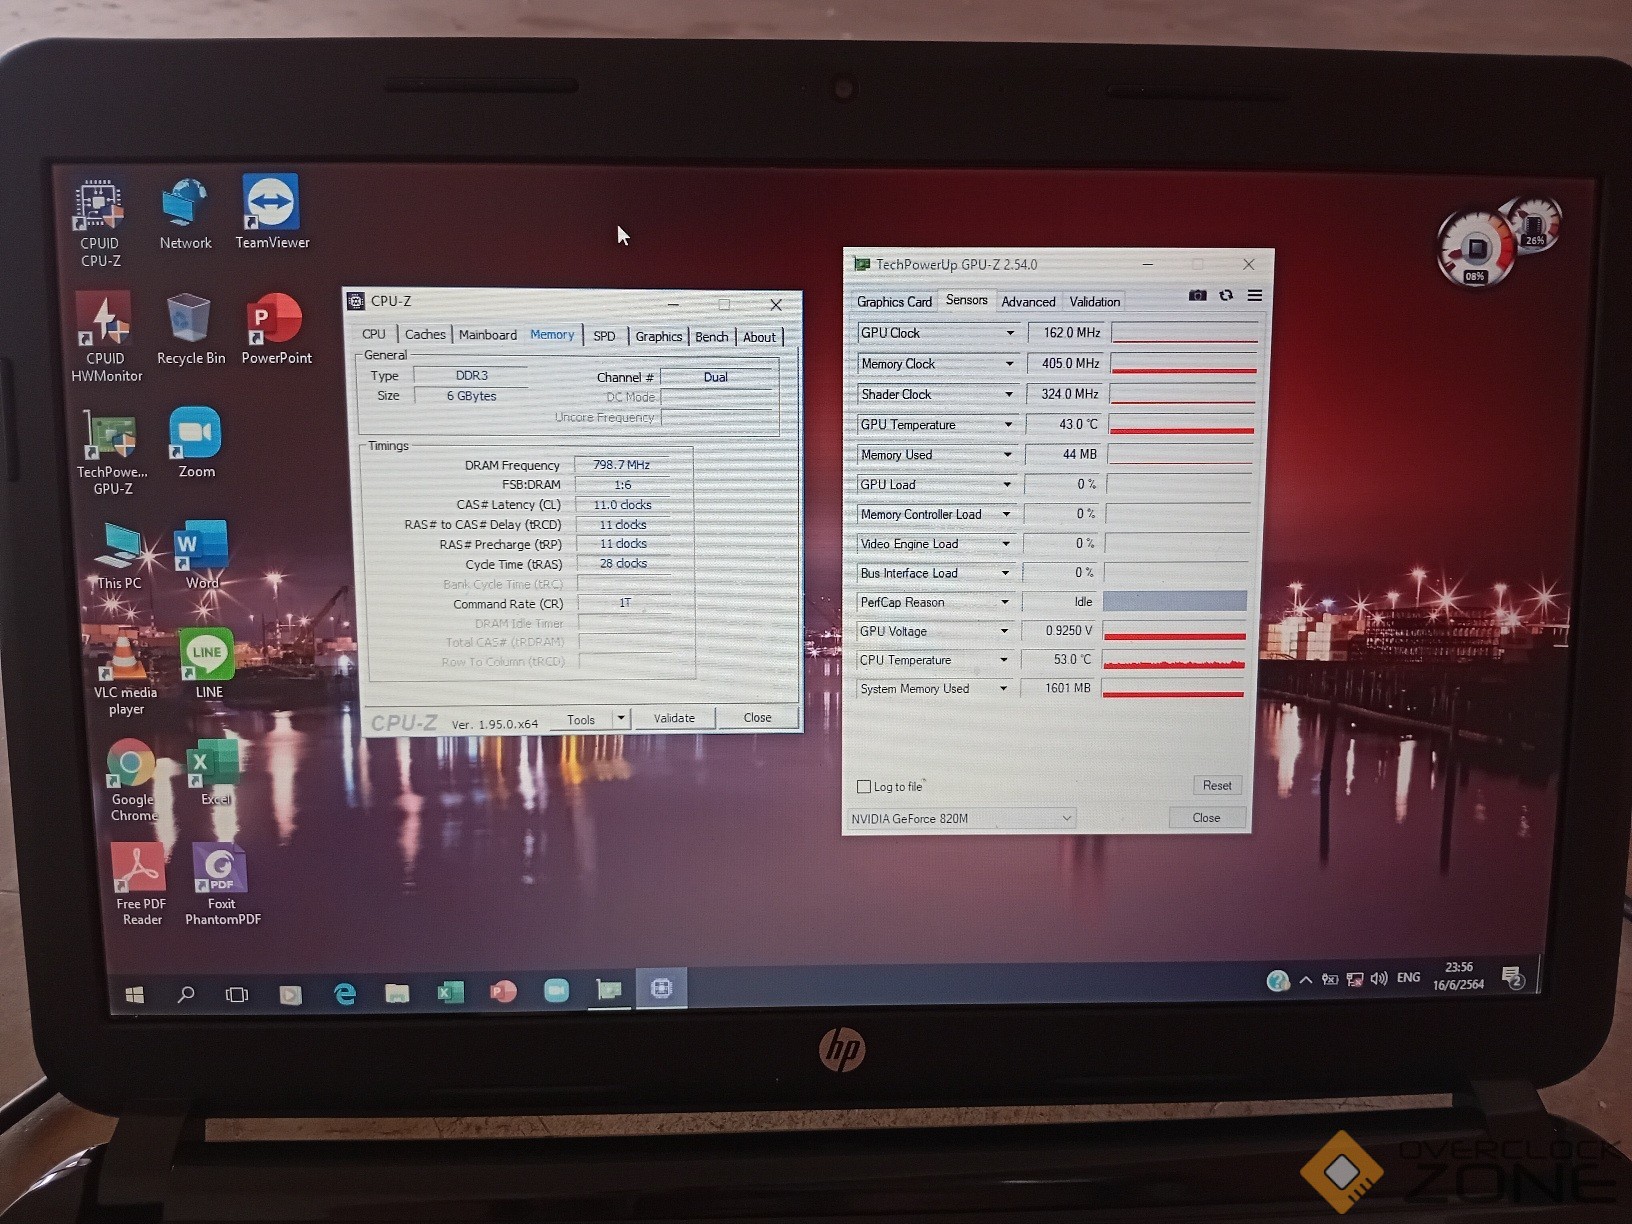Open the About tab in CPU-Z
Screen dimensions: 1632x1224
tap(759, 337)
